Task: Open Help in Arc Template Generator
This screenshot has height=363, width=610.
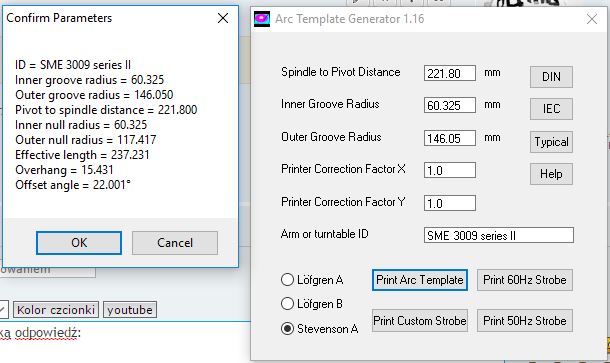Action: point(551,174)
